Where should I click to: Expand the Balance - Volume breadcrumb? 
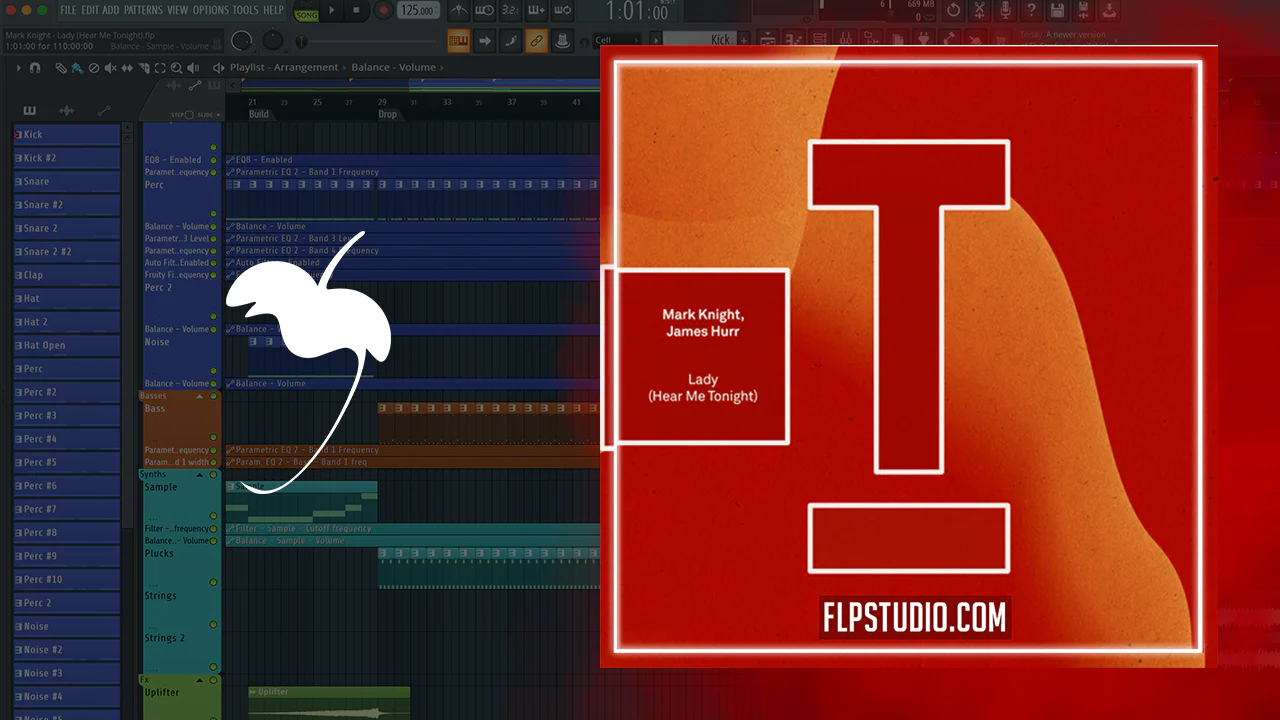tap(394, 68)
